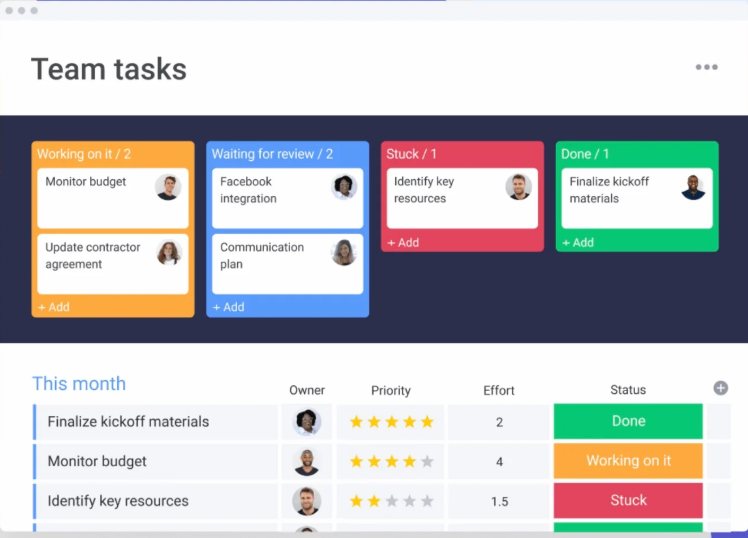748x538 pixels.
Task: Click the This month group title
Action: [x=79, y=383]
